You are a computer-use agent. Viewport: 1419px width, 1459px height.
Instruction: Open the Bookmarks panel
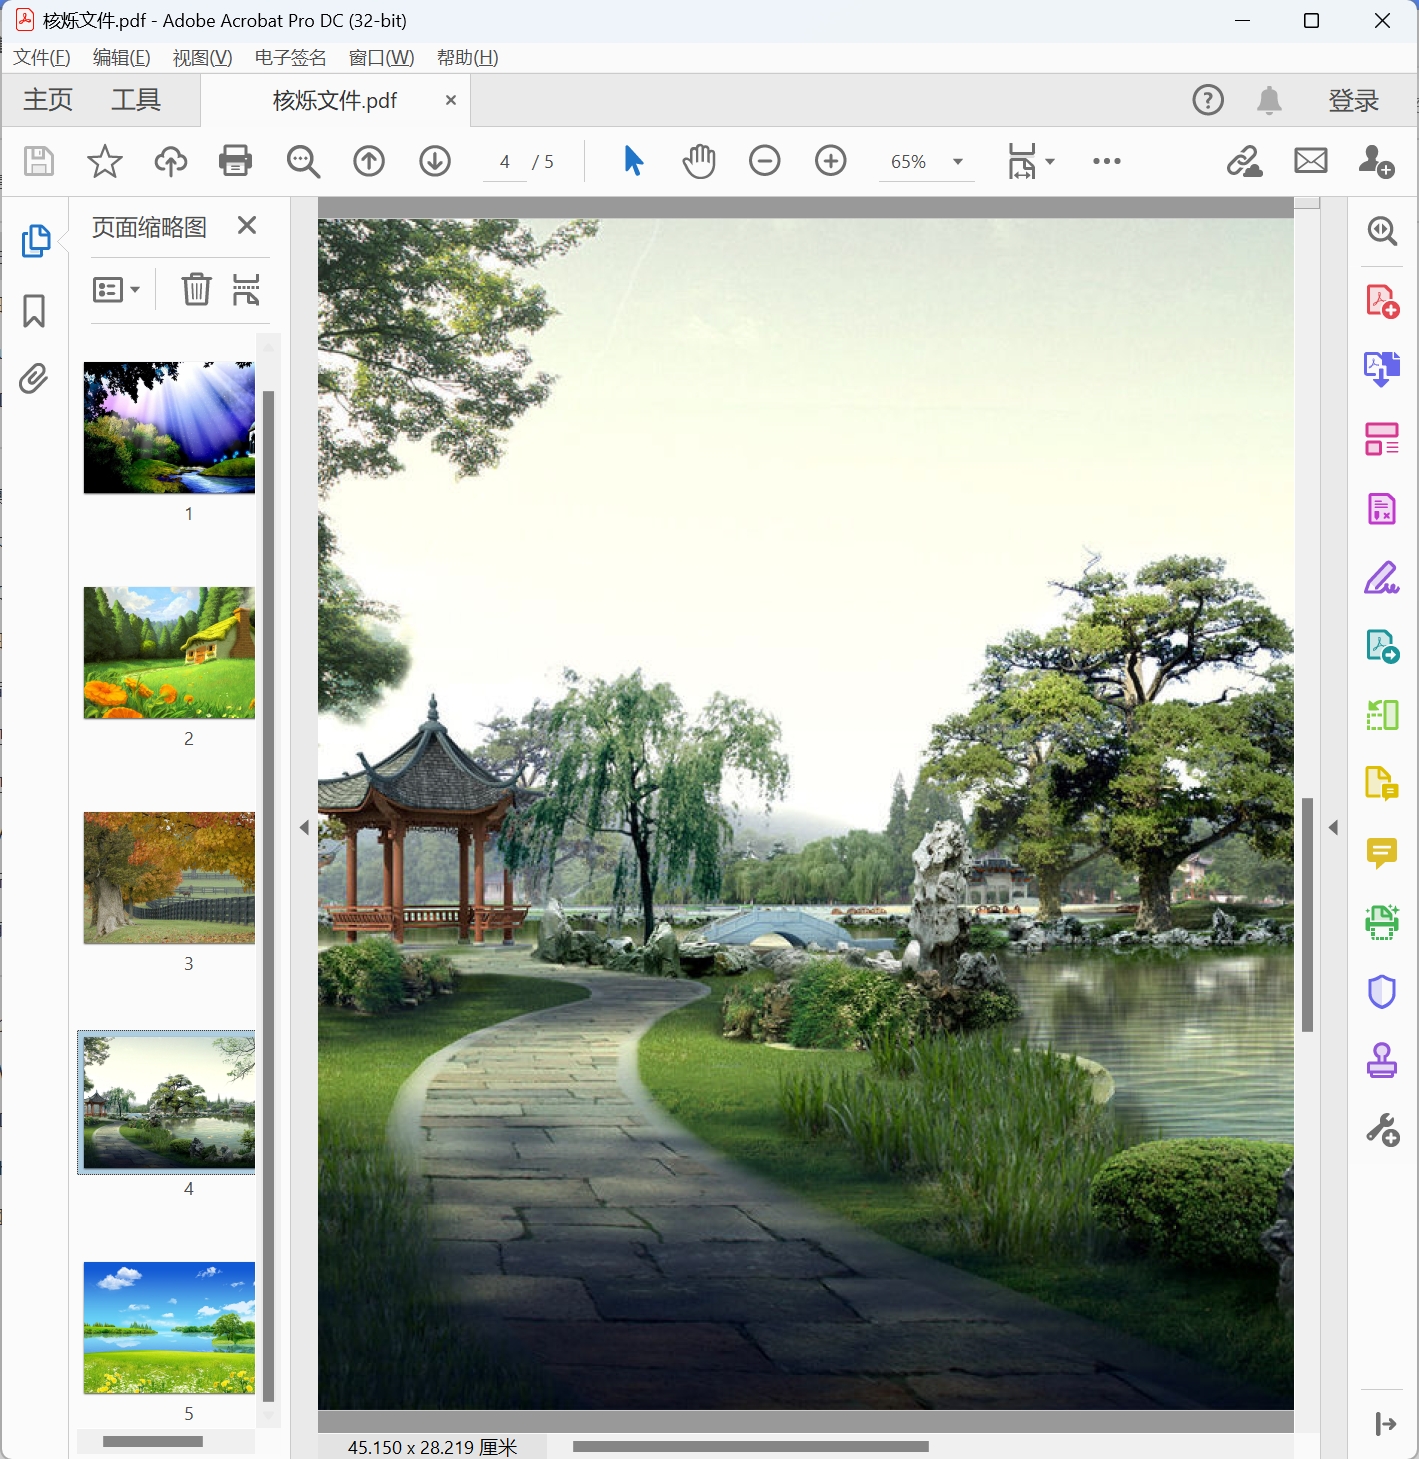(34, 311)
